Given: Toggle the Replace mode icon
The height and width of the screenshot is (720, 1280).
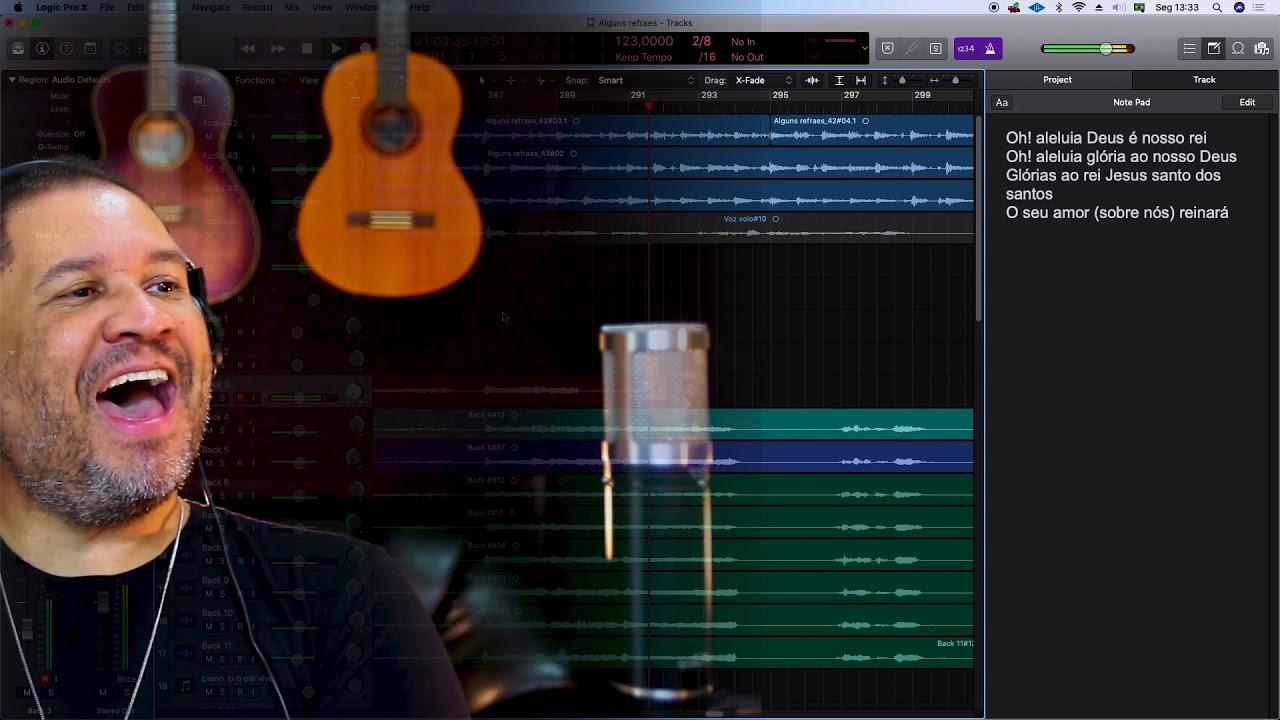Looking at the screenshot, I should click(887, 48).
